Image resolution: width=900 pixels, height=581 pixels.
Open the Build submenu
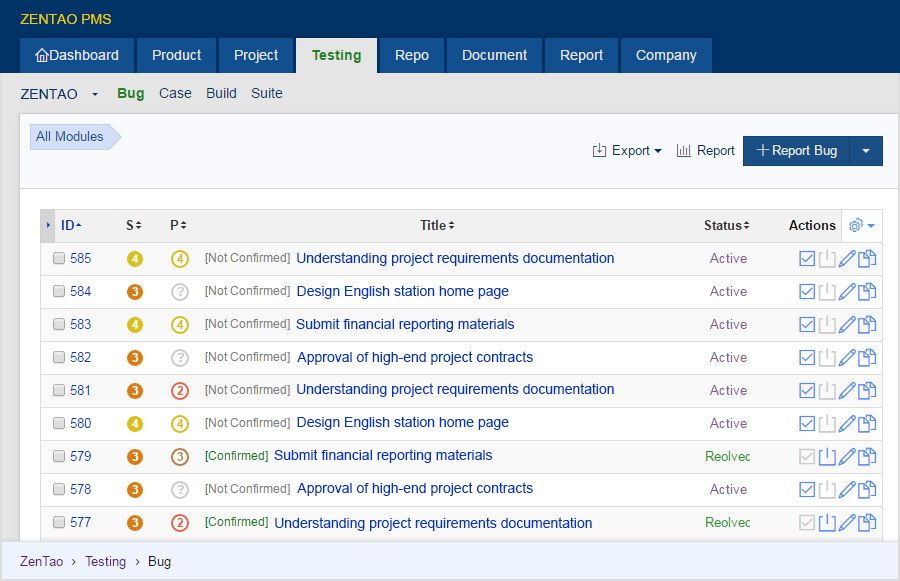click(221, 94)
